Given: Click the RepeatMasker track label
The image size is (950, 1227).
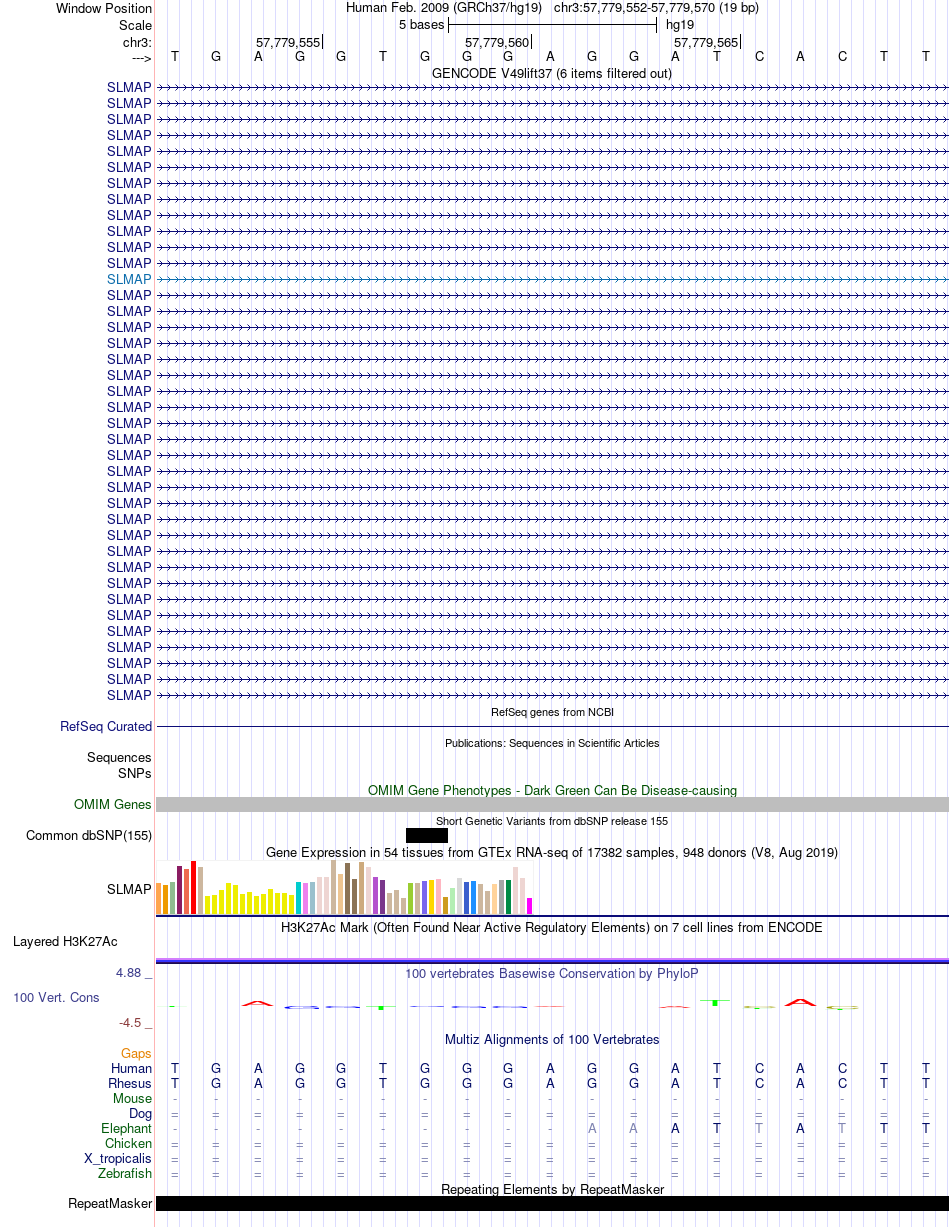Looking at the screenshot, I should (110, 1204).
